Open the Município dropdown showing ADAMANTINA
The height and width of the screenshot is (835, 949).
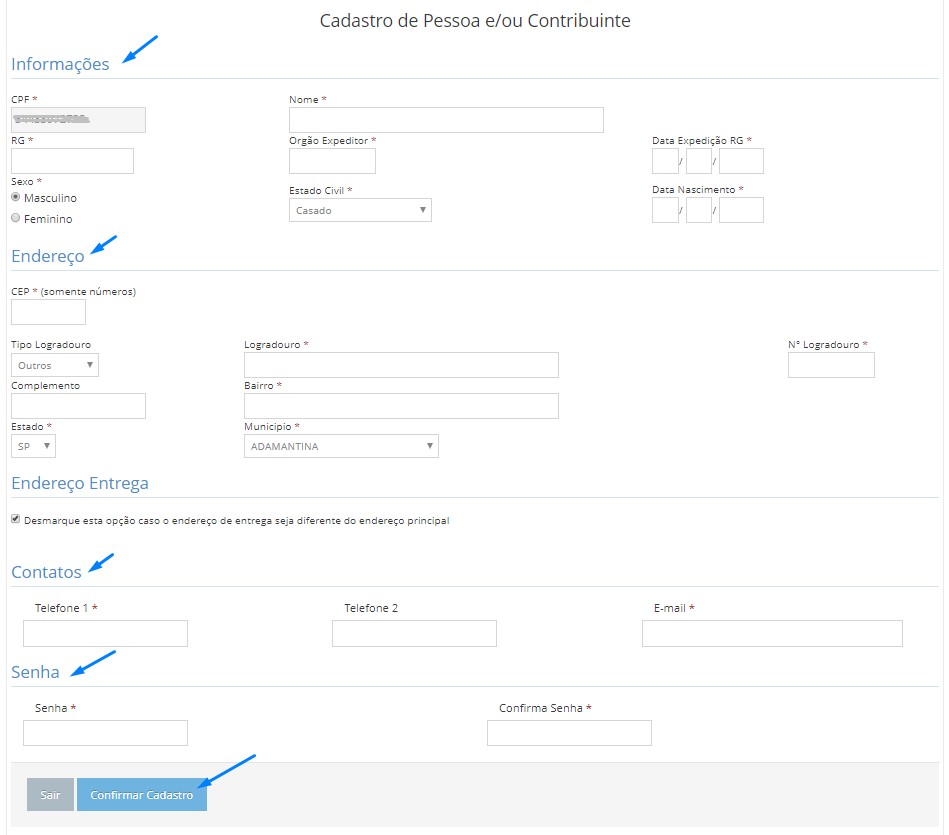pyautogui.click(x=341, y=446)
